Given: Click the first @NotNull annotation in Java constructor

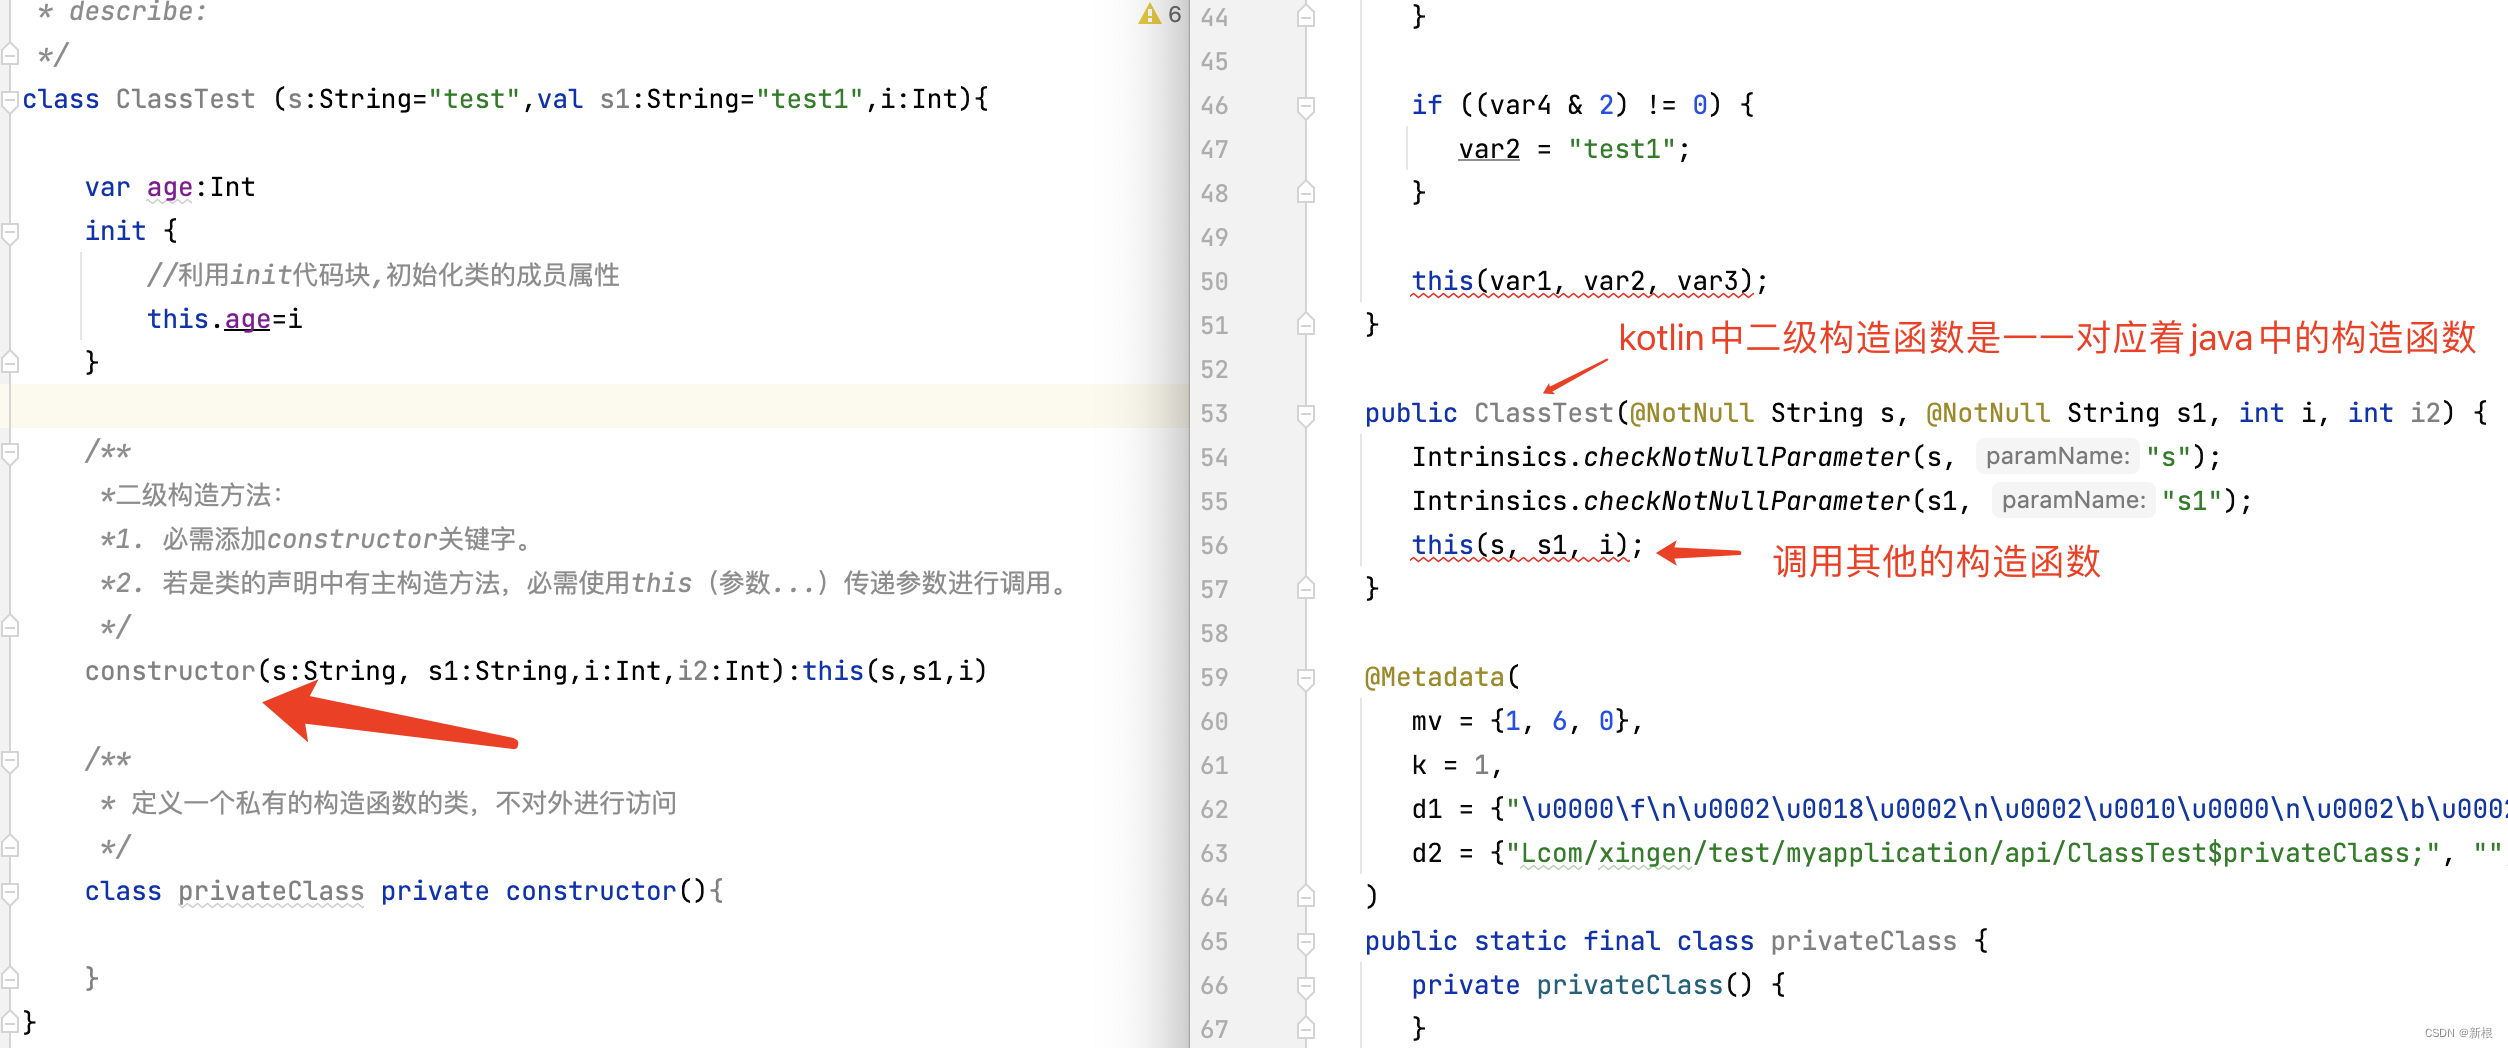Looking at the screenshot, I should [x=1691, y=413].
